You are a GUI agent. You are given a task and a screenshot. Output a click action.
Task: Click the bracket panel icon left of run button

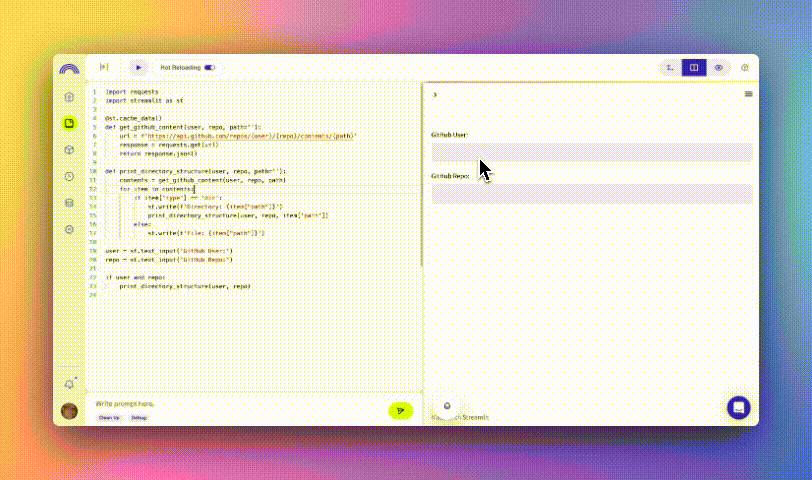[104, 67]
